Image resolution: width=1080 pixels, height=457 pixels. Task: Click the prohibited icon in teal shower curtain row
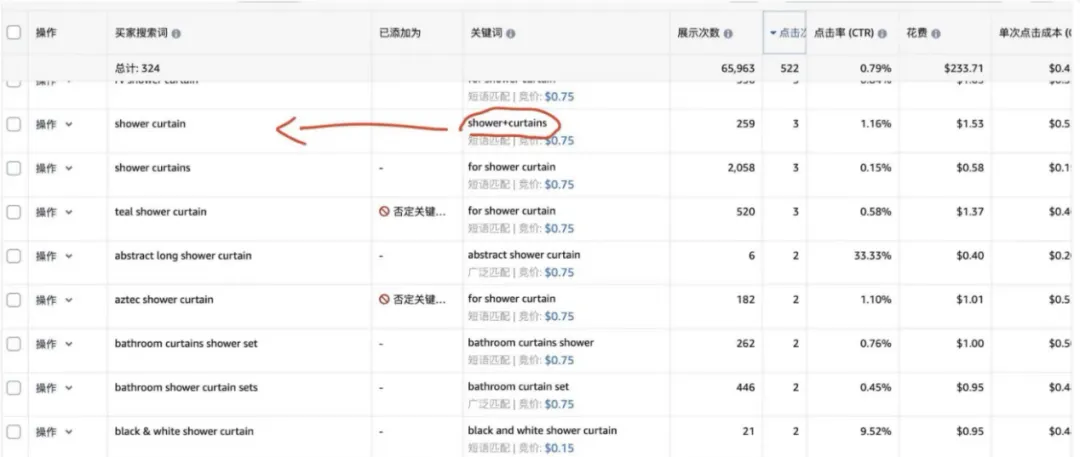pos(384,212)
